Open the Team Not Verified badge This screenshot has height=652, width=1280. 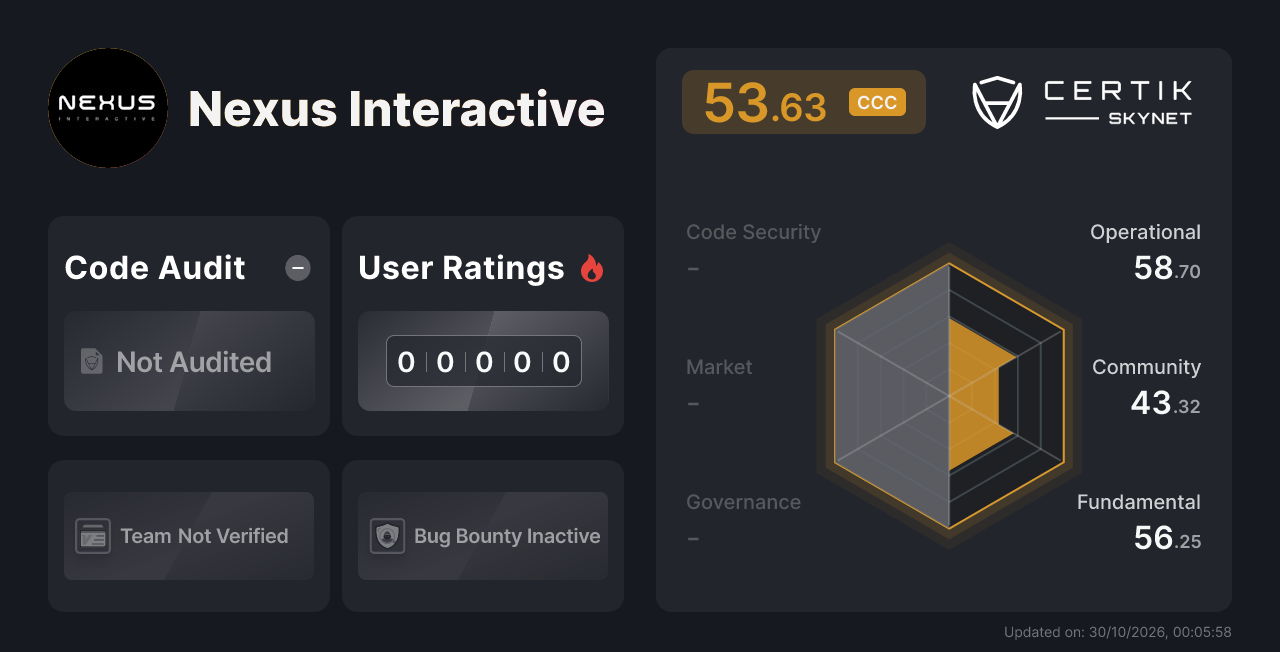tap(189, 536)
